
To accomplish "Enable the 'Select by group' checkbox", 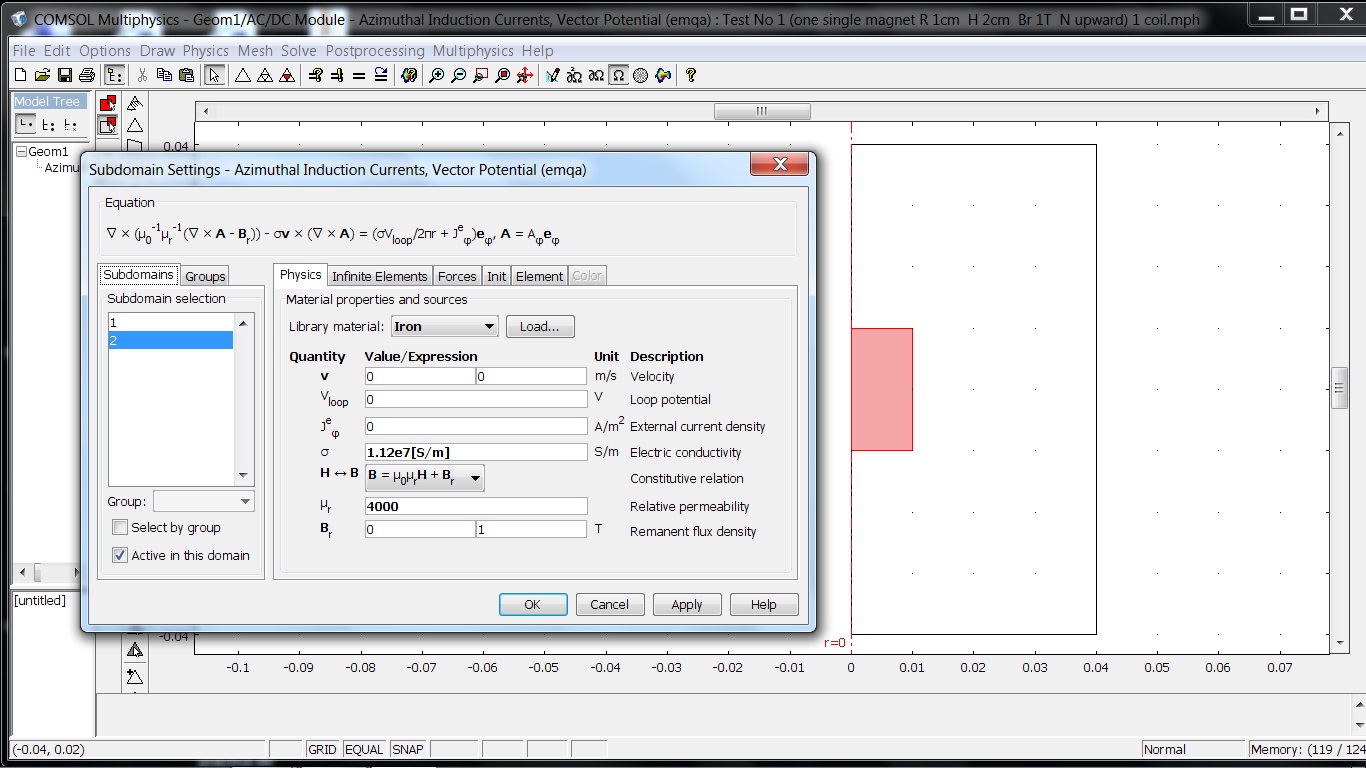I will [120, 528].
